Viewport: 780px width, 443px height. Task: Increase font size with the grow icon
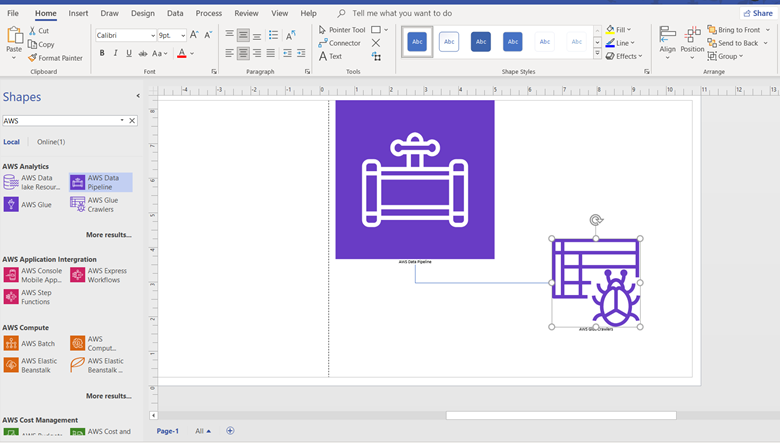(194, 35)
